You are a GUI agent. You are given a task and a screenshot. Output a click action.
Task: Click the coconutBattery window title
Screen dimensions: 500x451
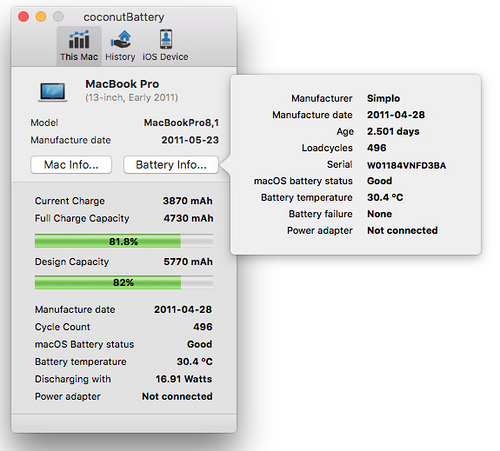click(124, 17)
